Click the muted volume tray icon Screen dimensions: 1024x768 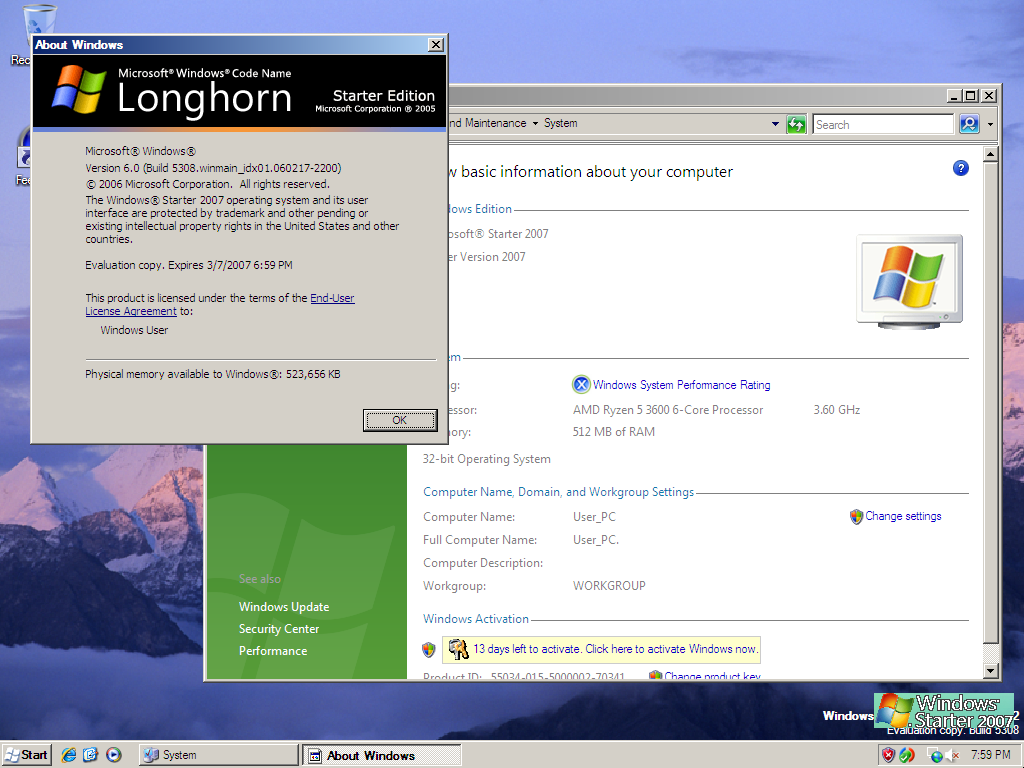pos(953,756)
